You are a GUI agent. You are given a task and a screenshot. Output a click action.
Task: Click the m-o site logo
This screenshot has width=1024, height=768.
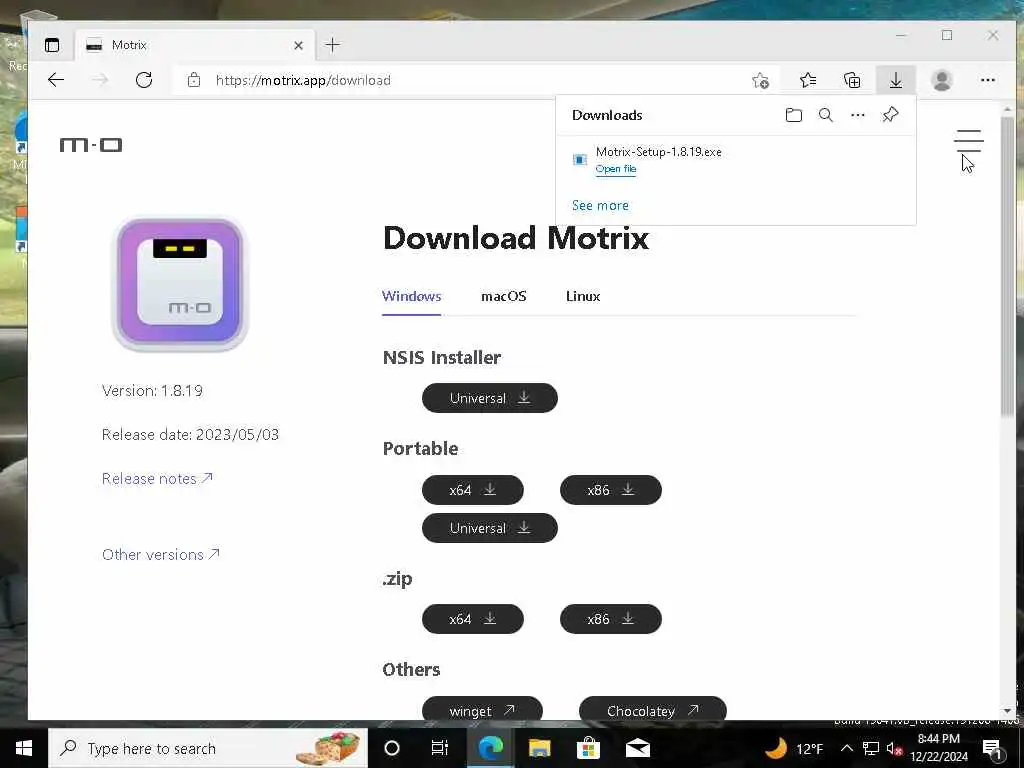(x=91, y=145)
